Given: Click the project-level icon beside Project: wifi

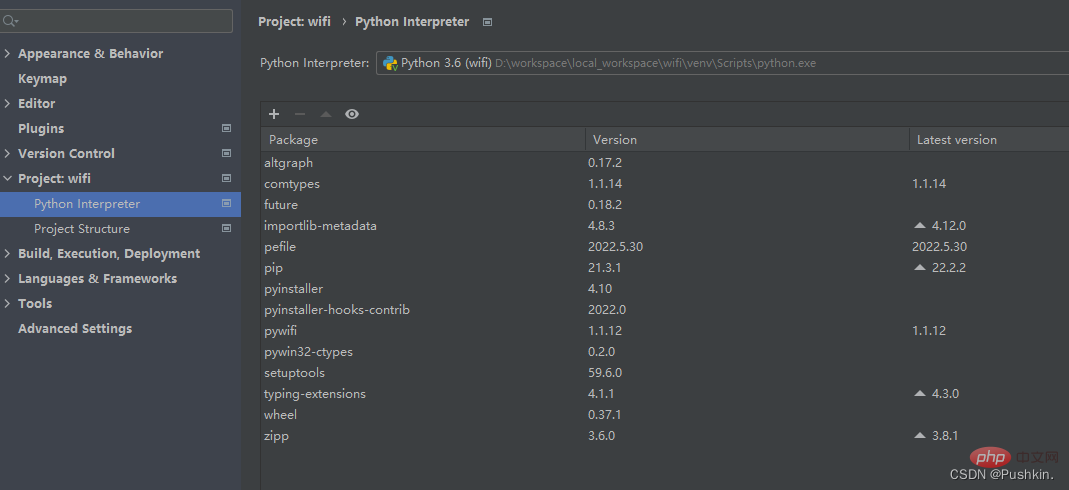Looking at the screenshot, I should tap(226, 179).
